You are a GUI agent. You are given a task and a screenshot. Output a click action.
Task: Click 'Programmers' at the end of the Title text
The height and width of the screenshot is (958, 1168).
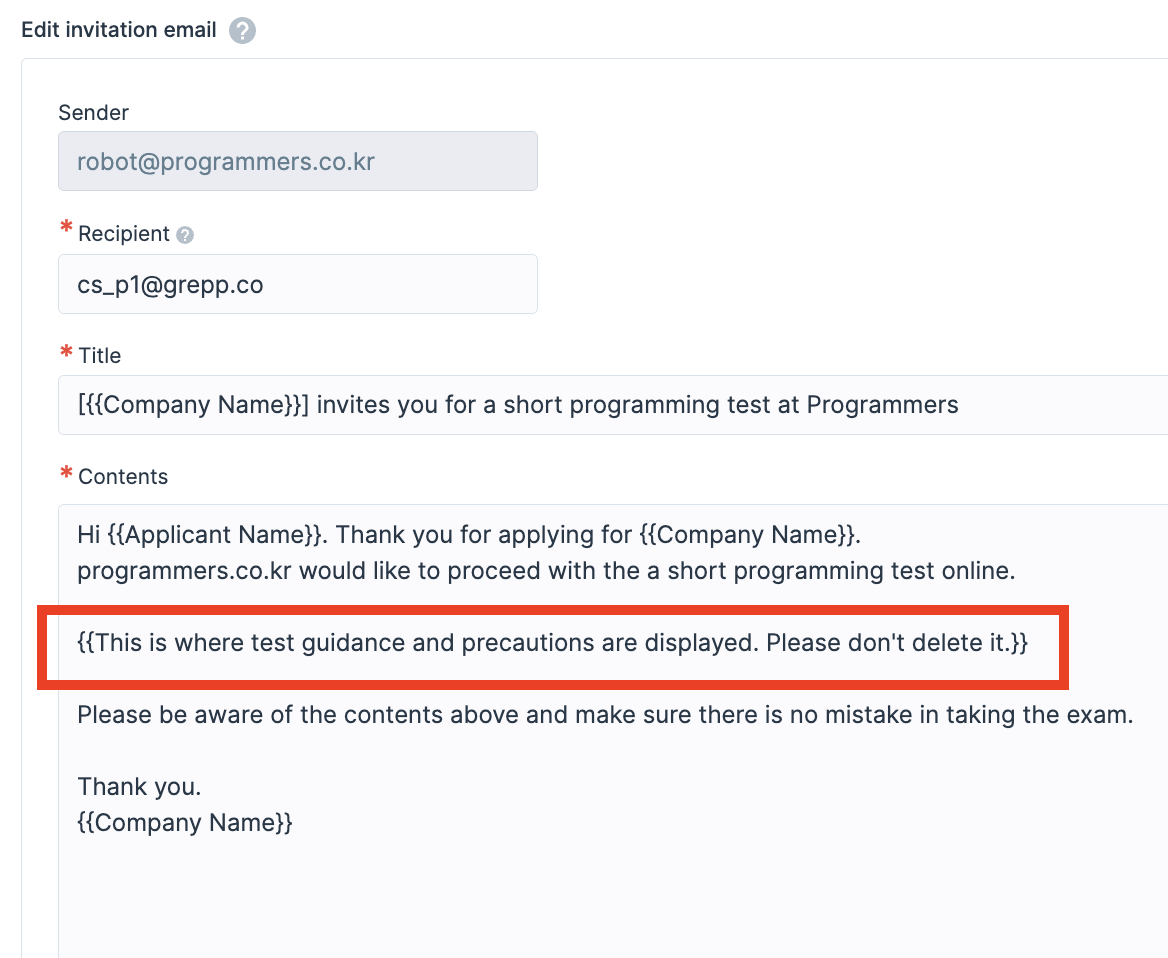(882, 405)
